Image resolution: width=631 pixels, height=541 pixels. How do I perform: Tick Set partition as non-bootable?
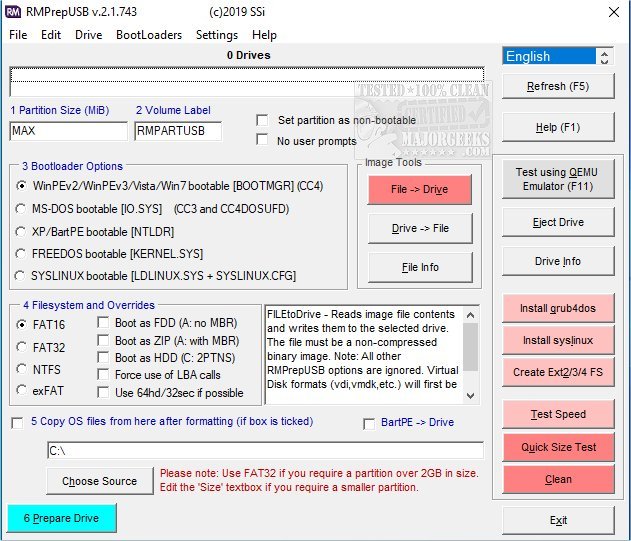point(262,120)
